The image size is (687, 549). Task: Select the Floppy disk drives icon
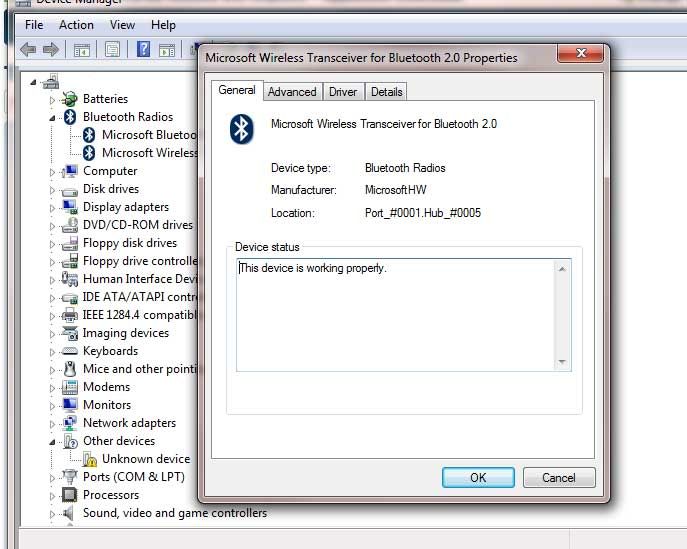(x=70, y=243)
